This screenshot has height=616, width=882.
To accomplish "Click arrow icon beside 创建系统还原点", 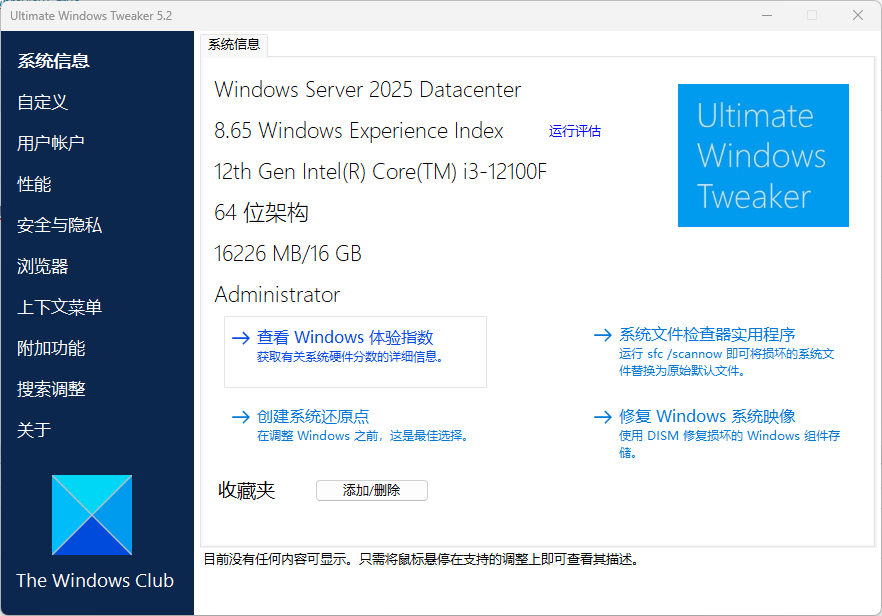I will (x=241, y=417).
